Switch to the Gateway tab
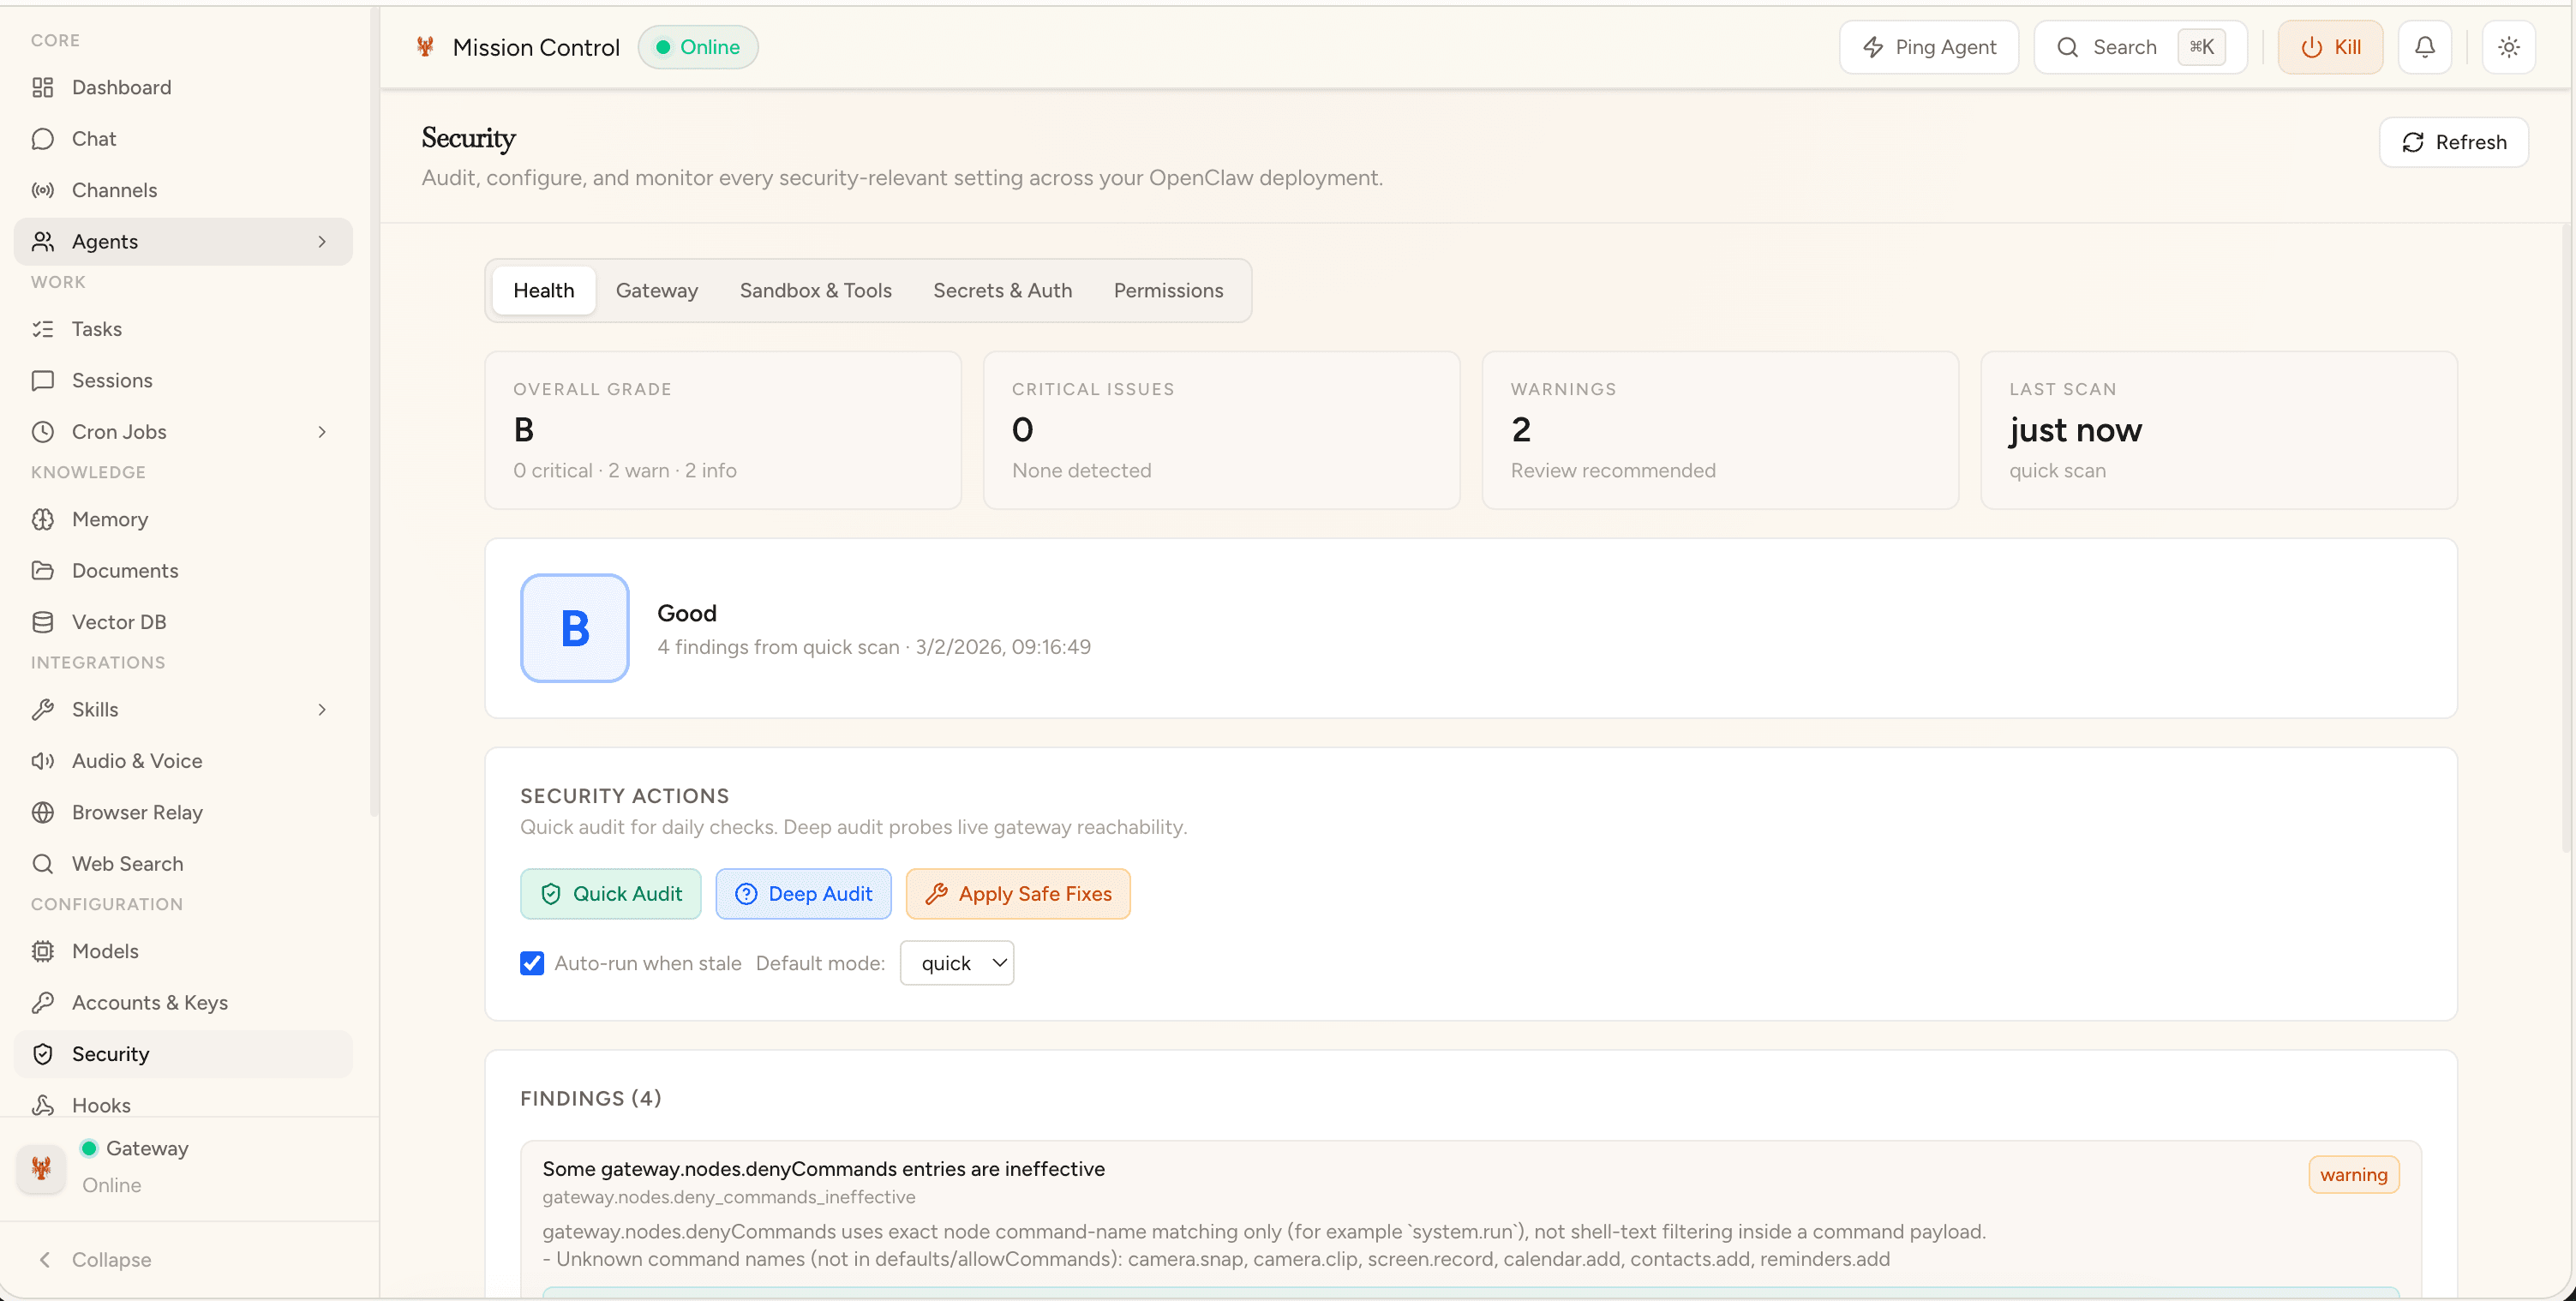Screen dimensions: 2576x1301 point(657,290)
